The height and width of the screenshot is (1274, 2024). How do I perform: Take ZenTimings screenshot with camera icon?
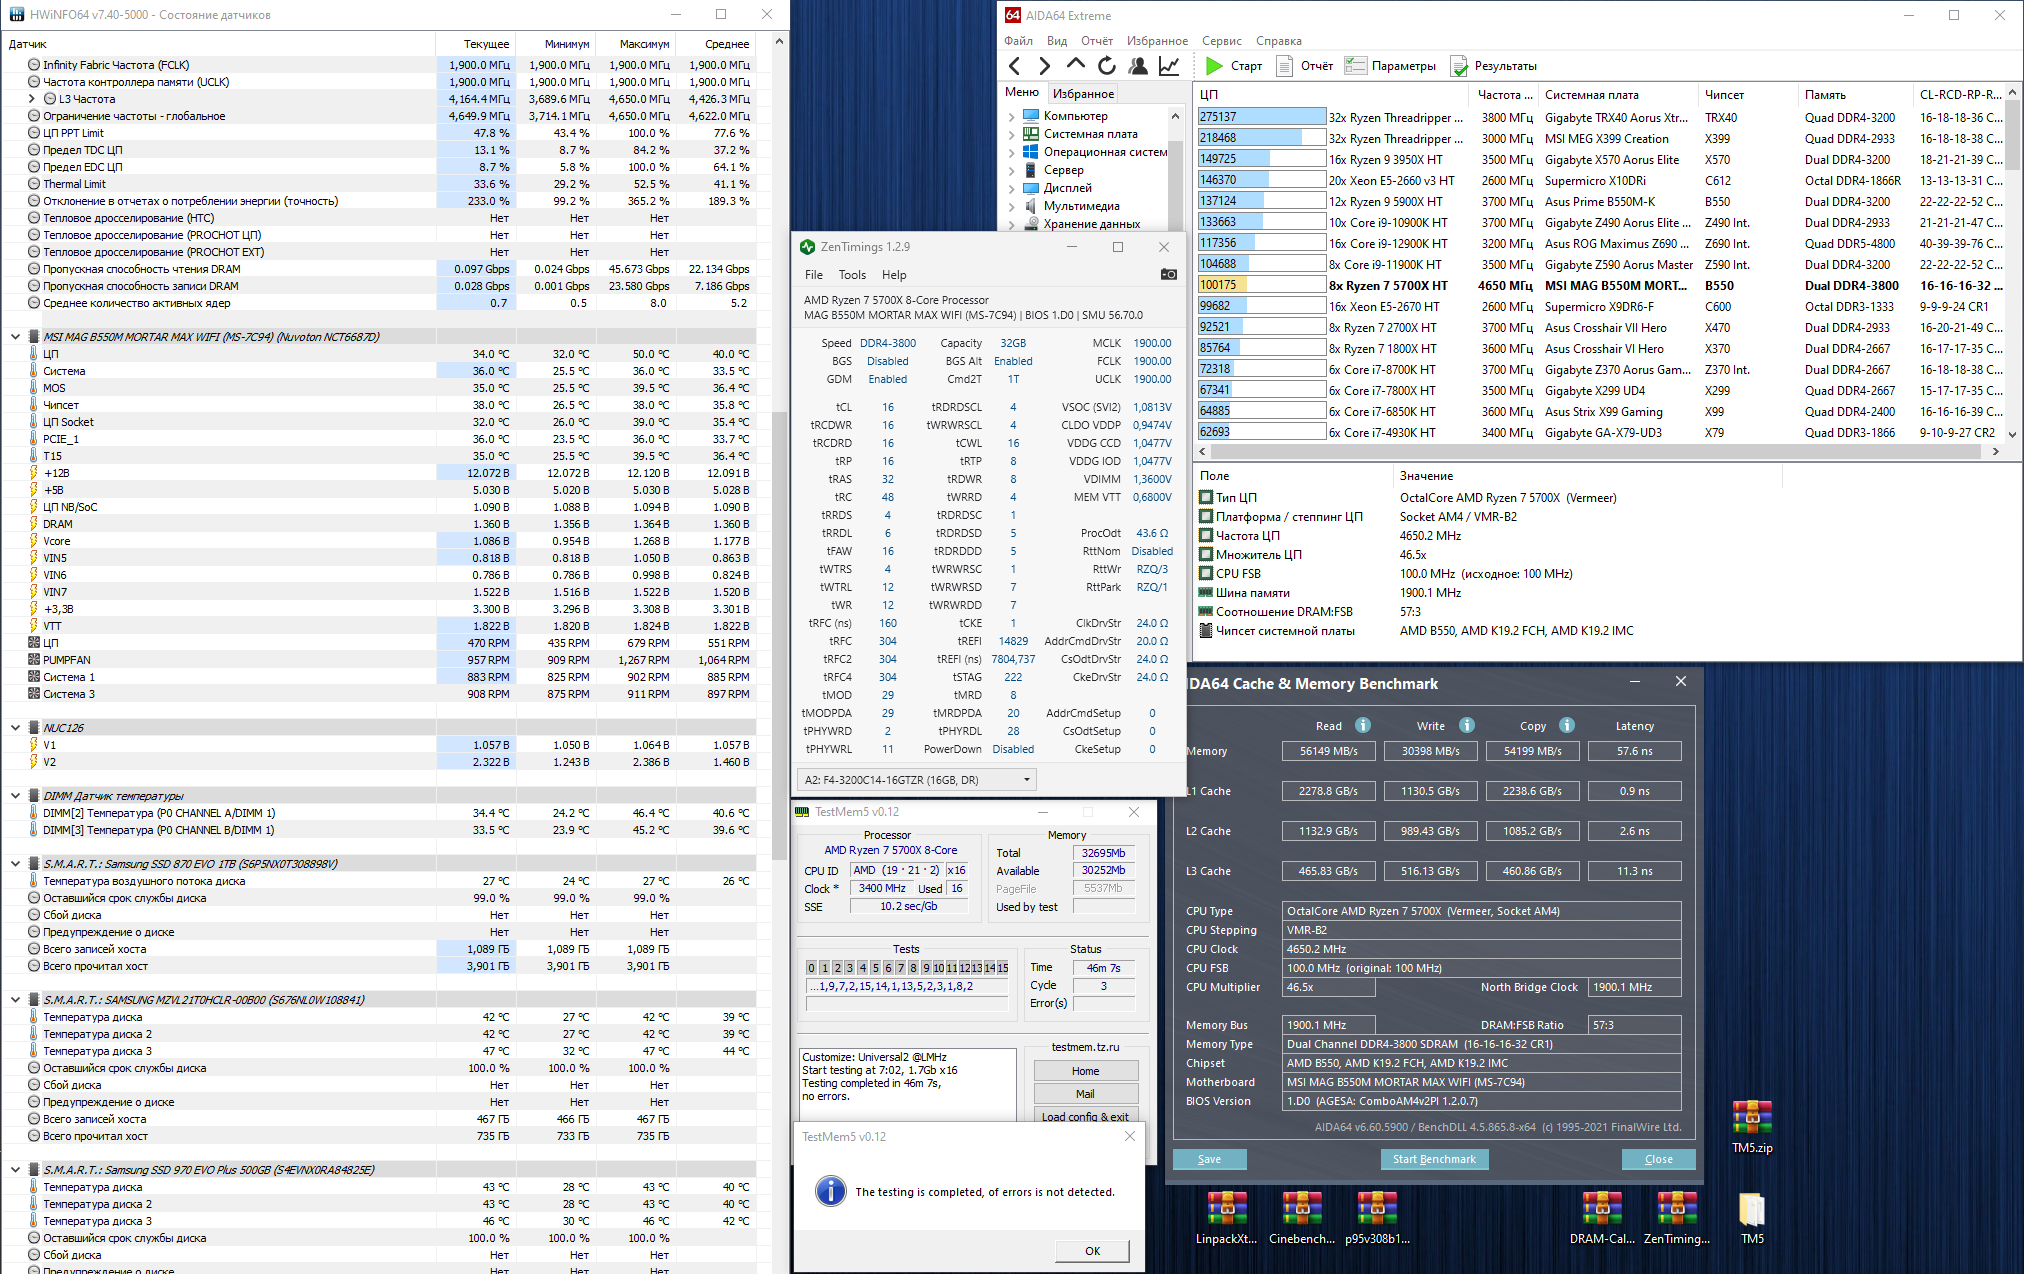[1168, 274]
